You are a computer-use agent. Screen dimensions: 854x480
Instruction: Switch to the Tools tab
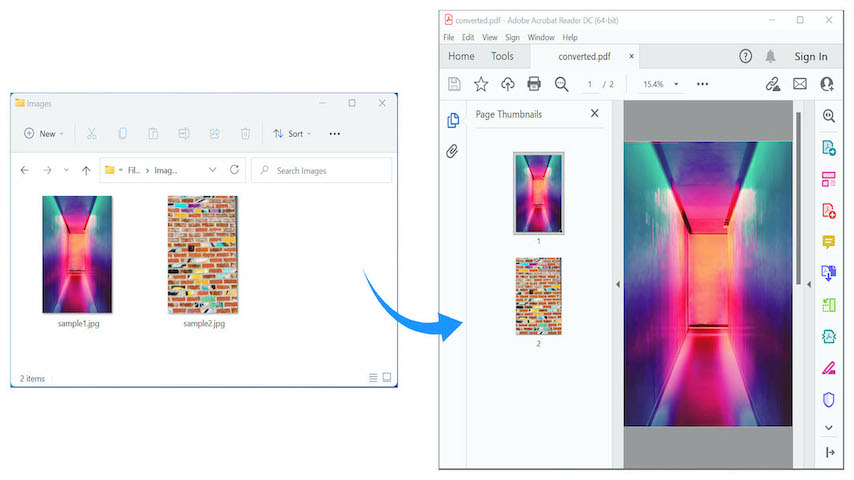[502, 57]
